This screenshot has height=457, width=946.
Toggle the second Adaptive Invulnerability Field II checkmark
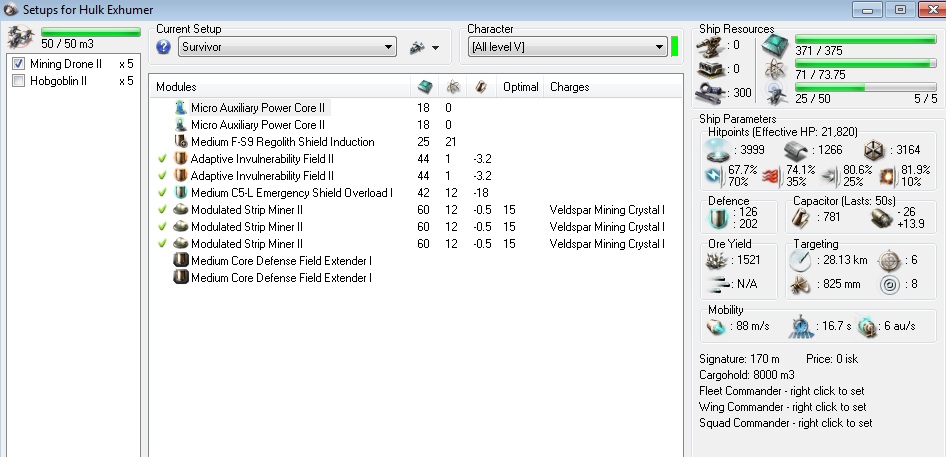coord(162,176)
